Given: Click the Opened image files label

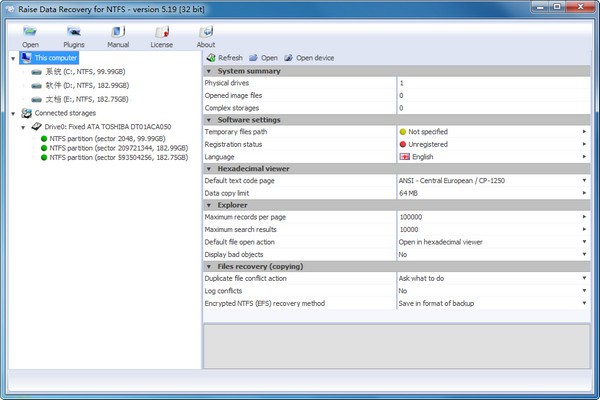Looking at the screenshot, I should 233,96.
